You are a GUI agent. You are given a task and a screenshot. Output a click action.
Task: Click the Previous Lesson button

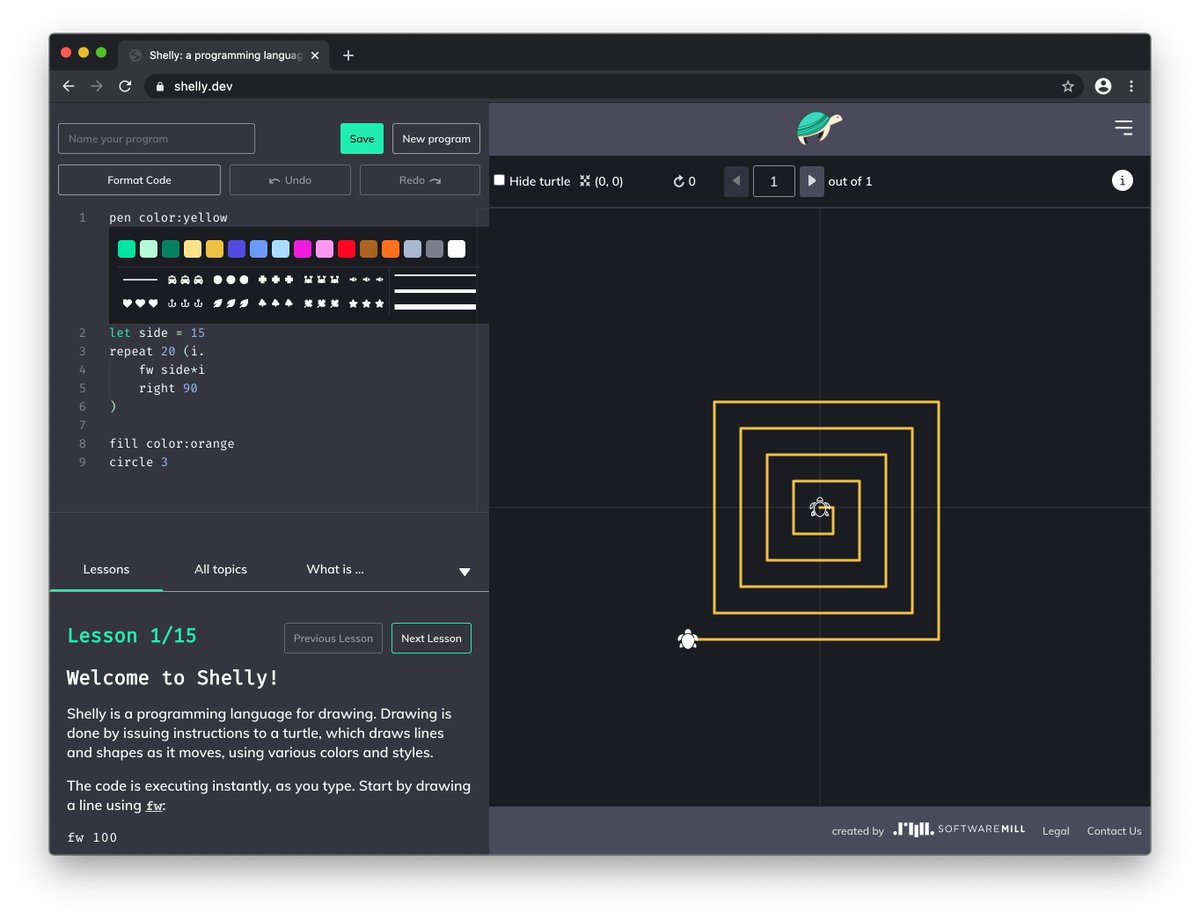333,638
